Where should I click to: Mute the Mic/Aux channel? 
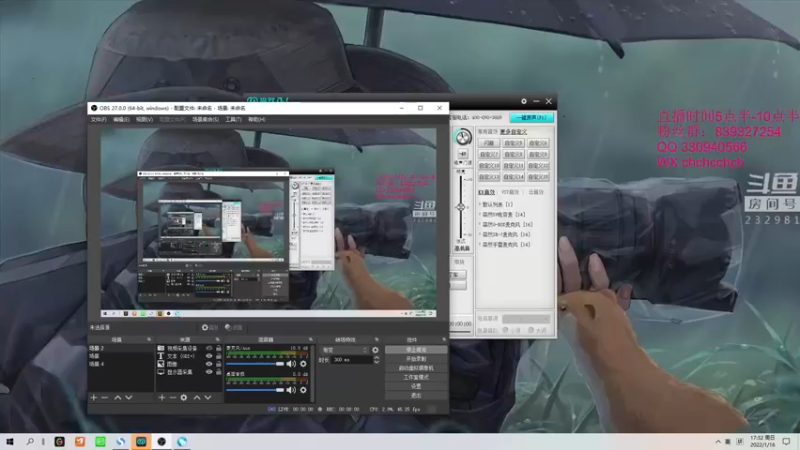tap(291, 364)
